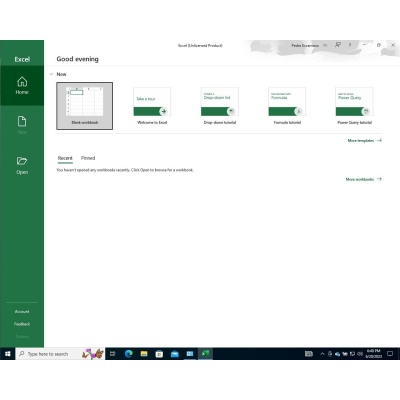Open File Explorer from the taskbar
400x400 pixels.
[x=144, y=354]
